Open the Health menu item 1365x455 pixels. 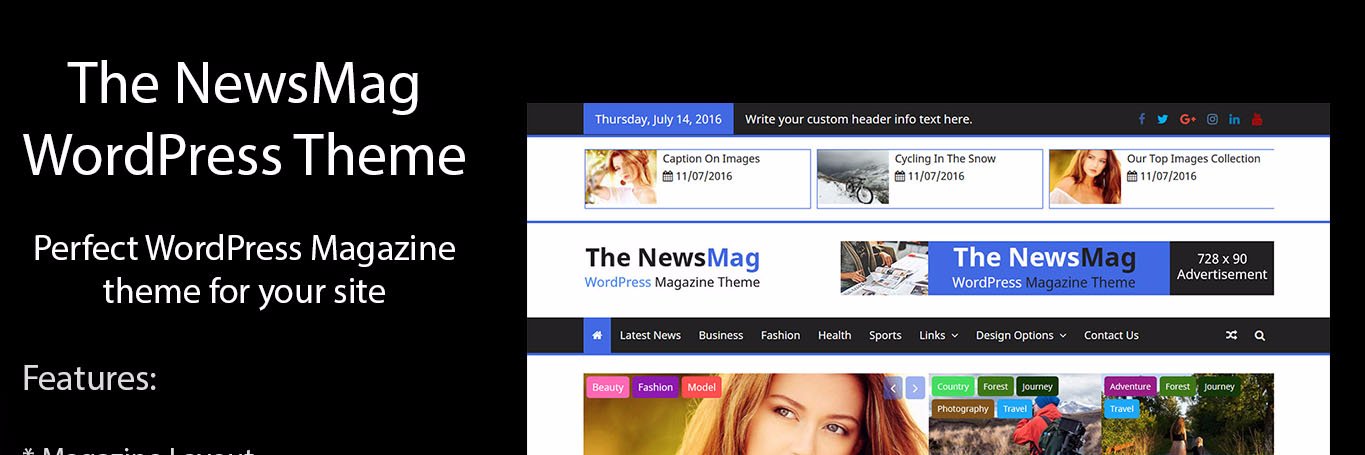click(834, 335)
